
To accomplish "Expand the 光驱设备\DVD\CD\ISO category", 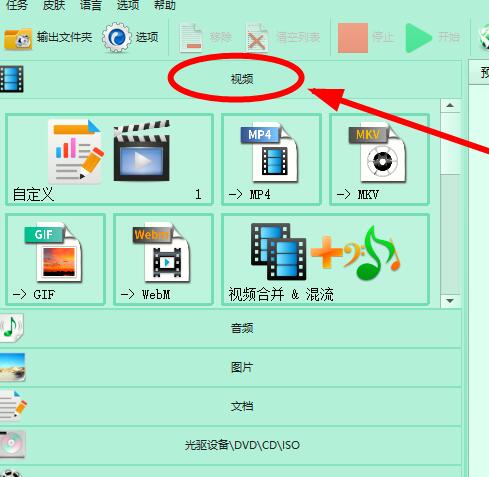I will [x=231, y=445].
